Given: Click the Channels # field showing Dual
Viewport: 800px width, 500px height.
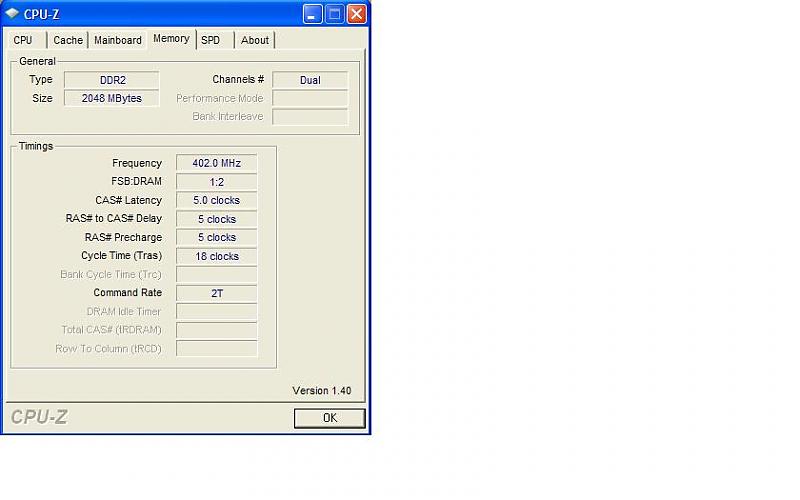Looking at the screenshot, I should pyautogui.click(x=310, y=80).
